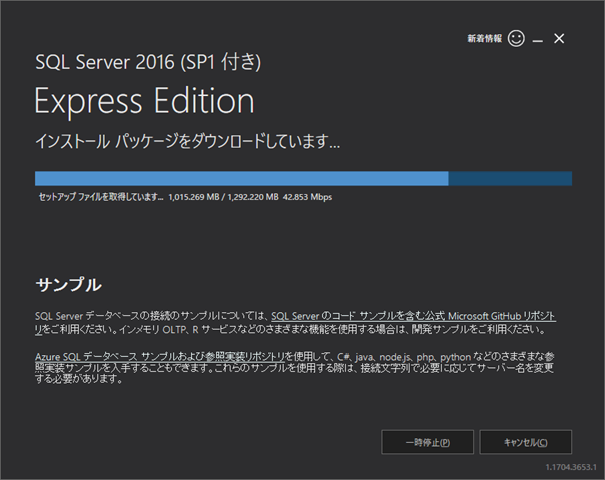Pause the download with 一時停止(P)
Image resolution: width=605 pixels, height=480 pixels.
click(x=428, y=442)
